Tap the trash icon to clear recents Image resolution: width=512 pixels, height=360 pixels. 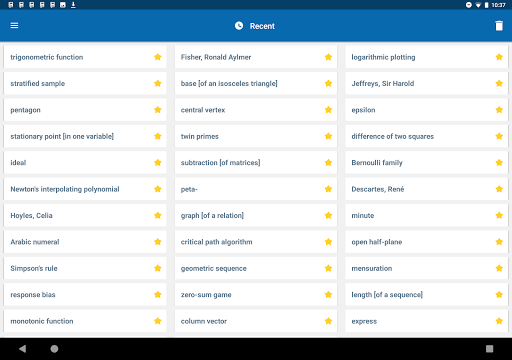499,26
